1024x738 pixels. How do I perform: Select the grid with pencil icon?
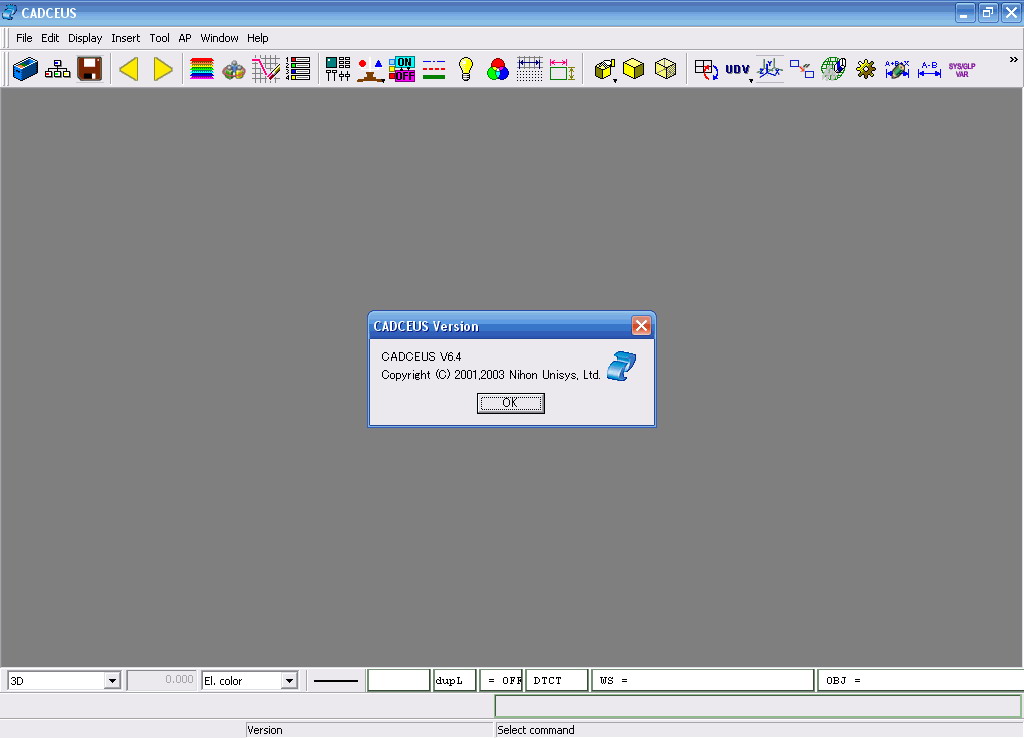pyautogui.click(x=266, y=69)
